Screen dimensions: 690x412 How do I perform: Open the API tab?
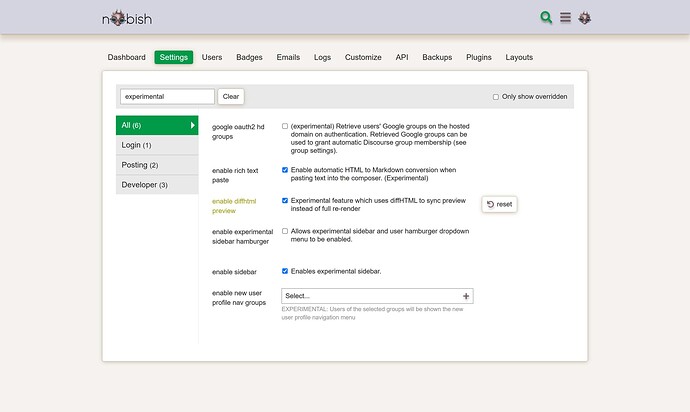click(402, 57)
